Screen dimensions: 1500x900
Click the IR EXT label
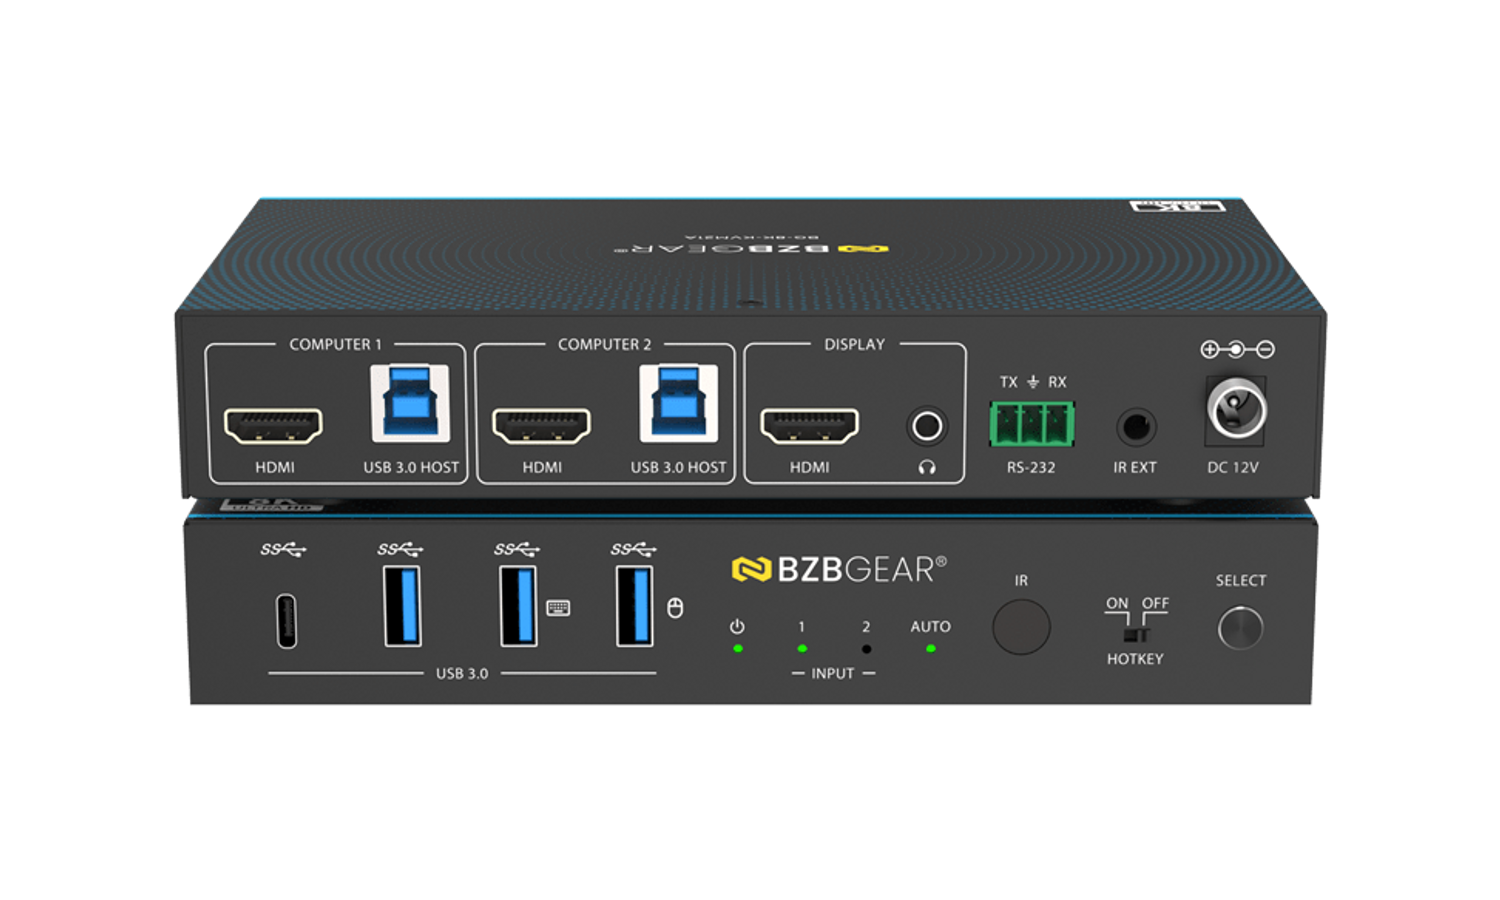click(x=1135, y=467)
